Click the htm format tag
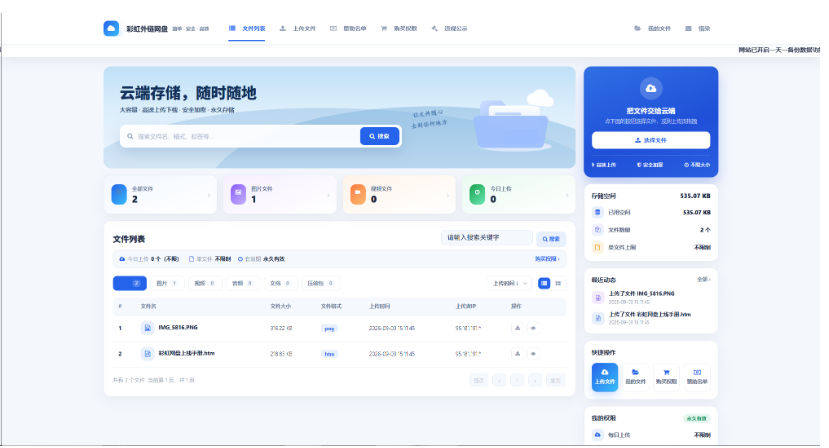This screenshot has height=448, width=829. coord(329,354)
